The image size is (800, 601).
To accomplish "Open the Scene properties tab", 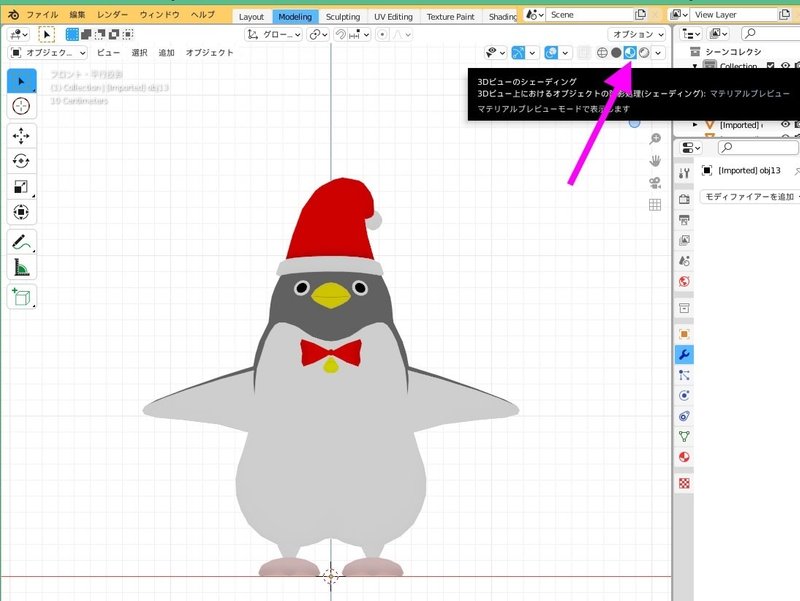I will tap(684, 261).
